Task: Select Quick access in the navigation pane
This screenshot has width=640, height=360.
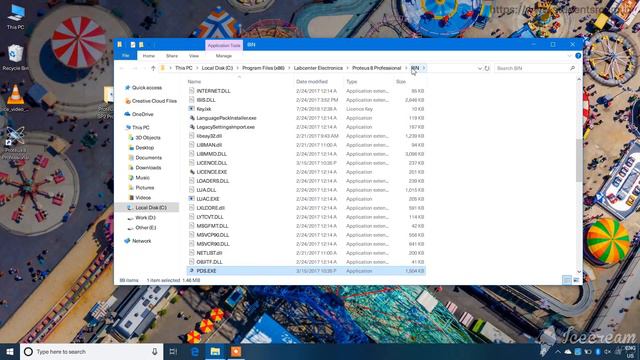Action: (147, 88)
